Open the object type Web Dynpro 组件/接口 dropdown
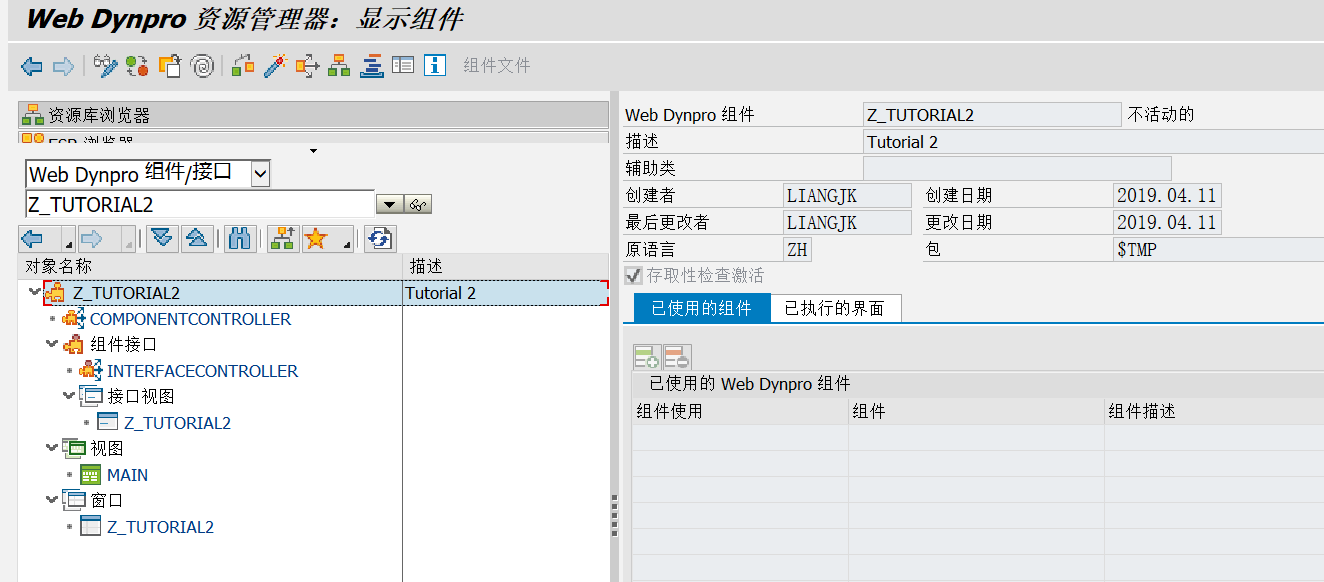 tap(260, 174)
